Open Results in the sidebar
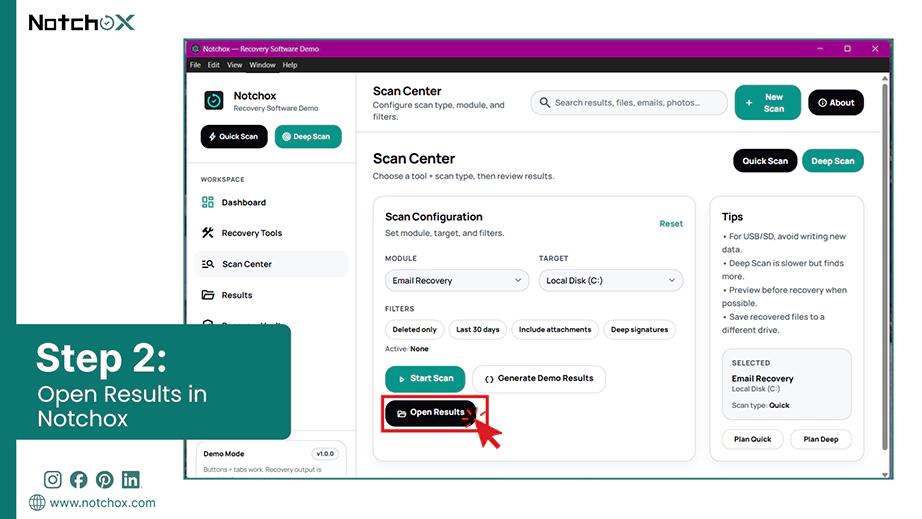922x519 pixels. [271, 294]
